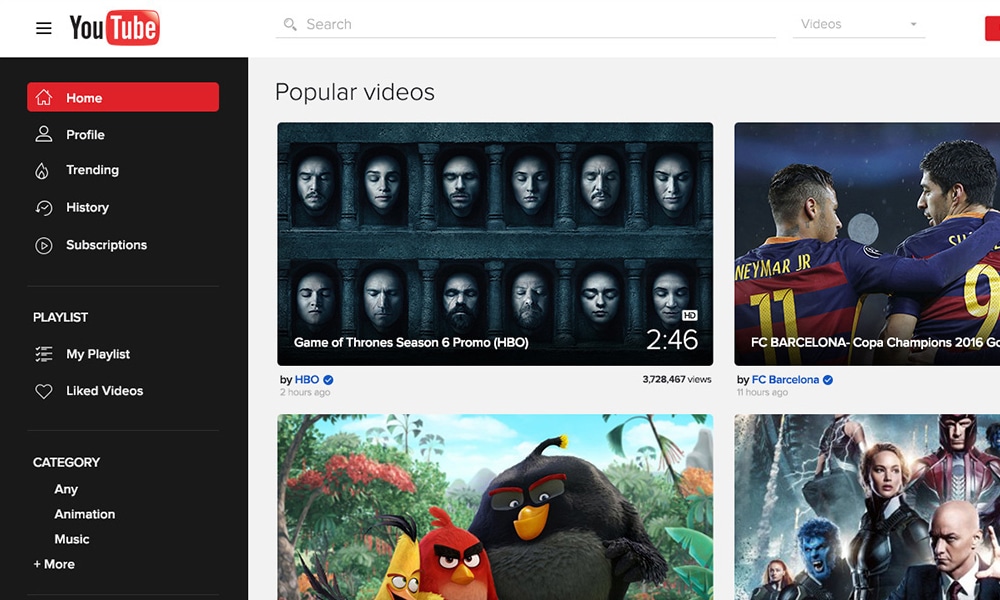Screen dimensions: 1000x600
Task: Click the CATEGORY section header
Action: click(x=66, y=462)
